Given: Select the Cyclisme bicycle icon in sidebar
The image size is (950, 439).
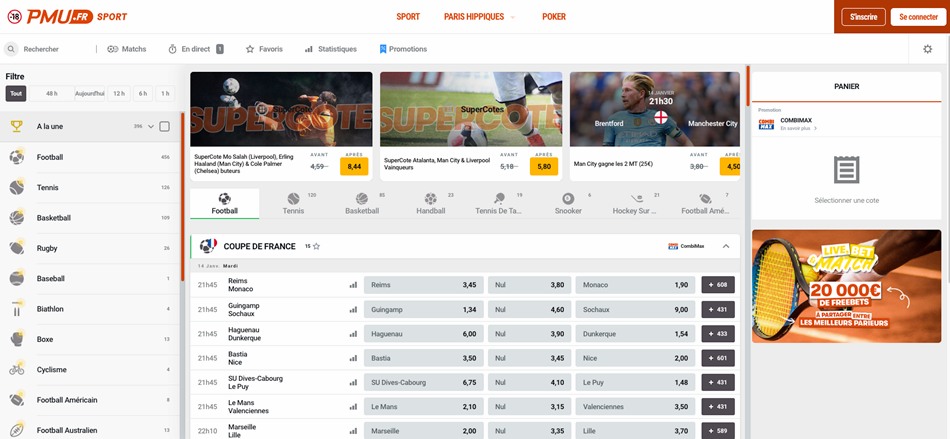Looking at the screenshot, I should [17, 369].
